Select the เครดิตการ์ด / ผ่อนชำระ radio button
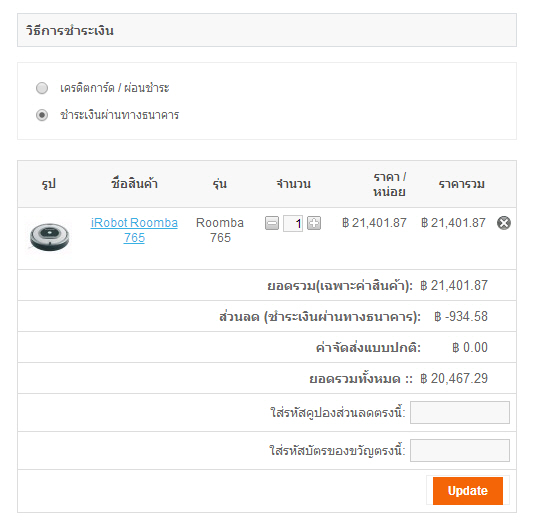 pyautogui.click(x=42, y=88)
